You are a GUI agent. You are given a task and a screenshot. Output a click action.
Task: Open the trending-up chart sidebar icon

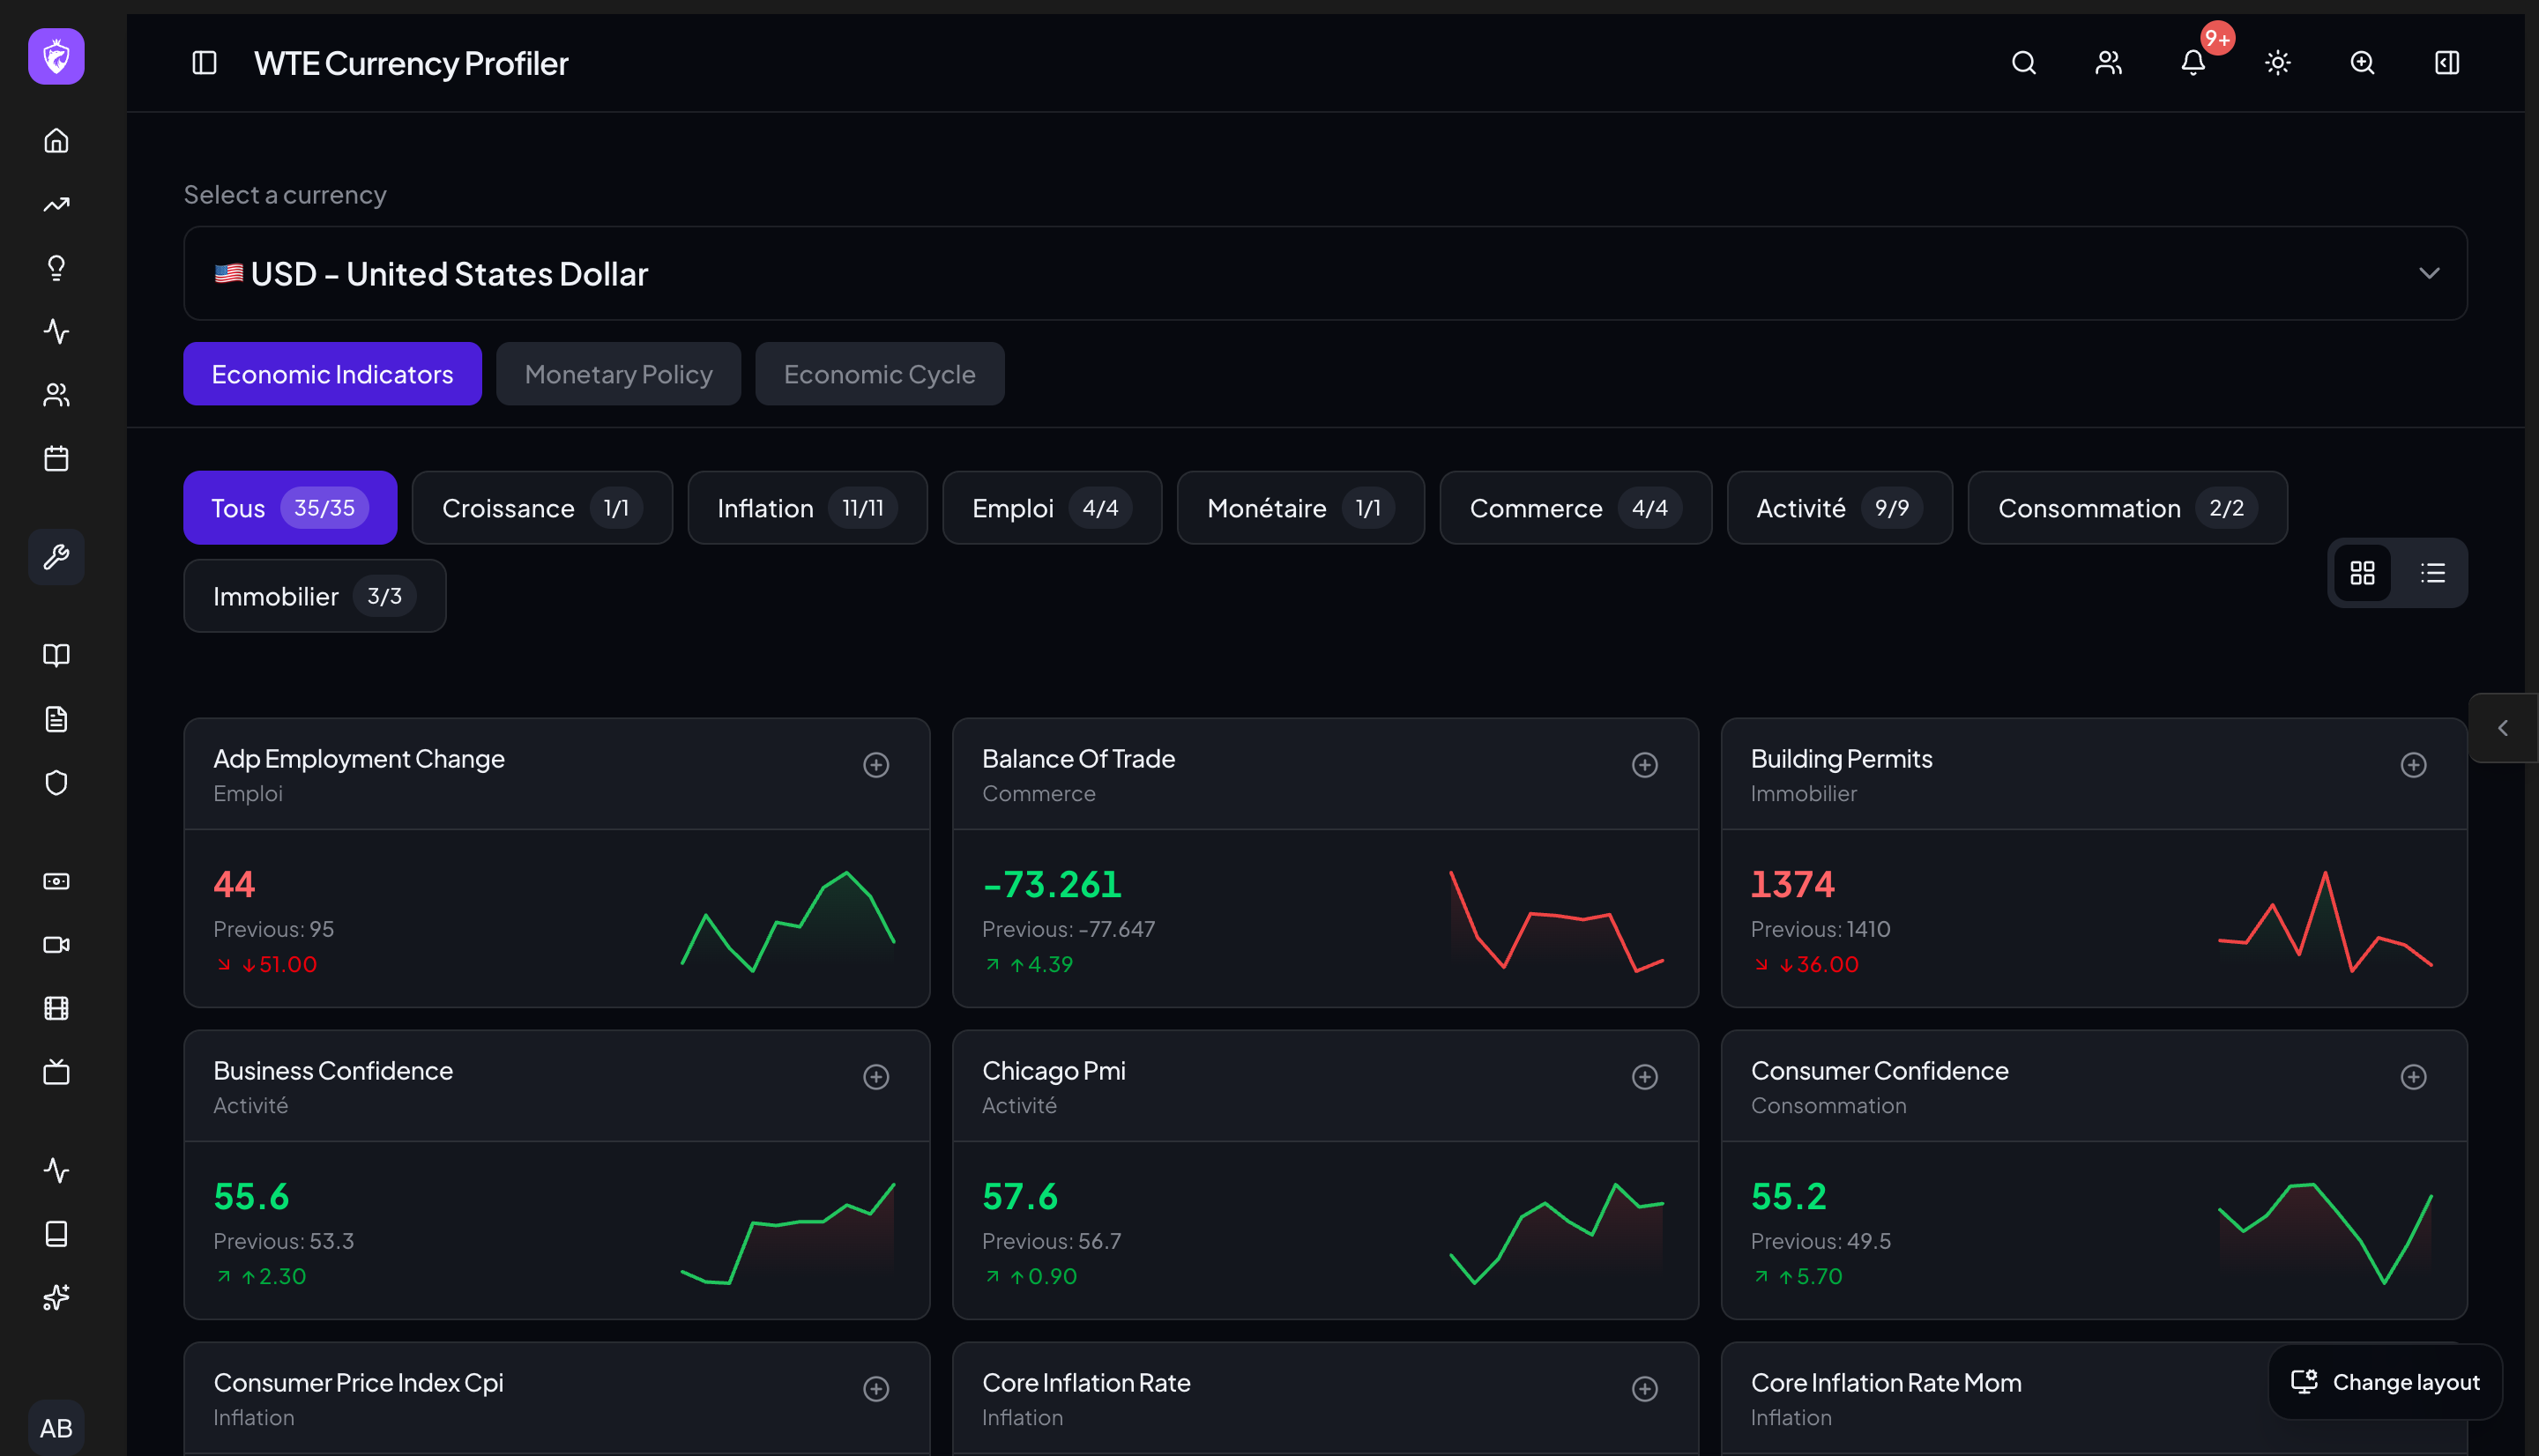[56, 204]
